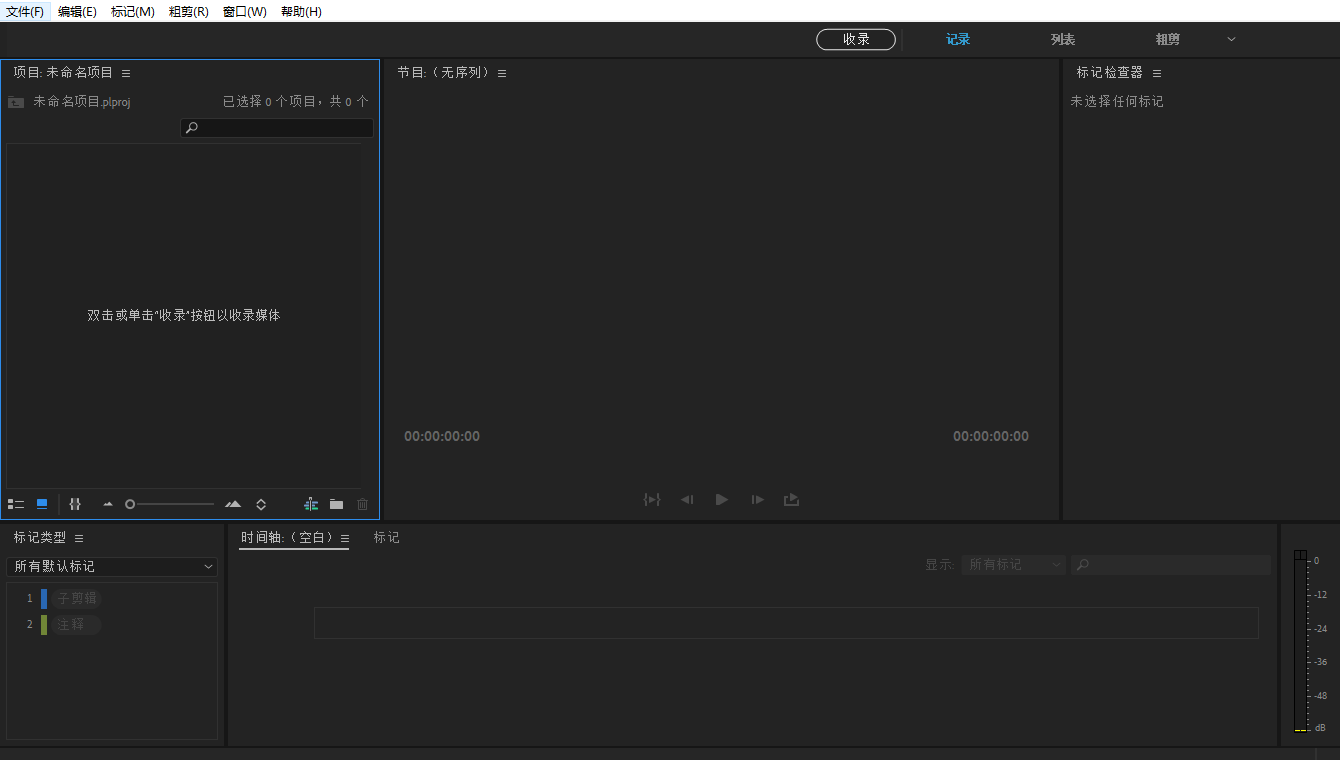Open the 编辑(E) menu

point(77,11)
